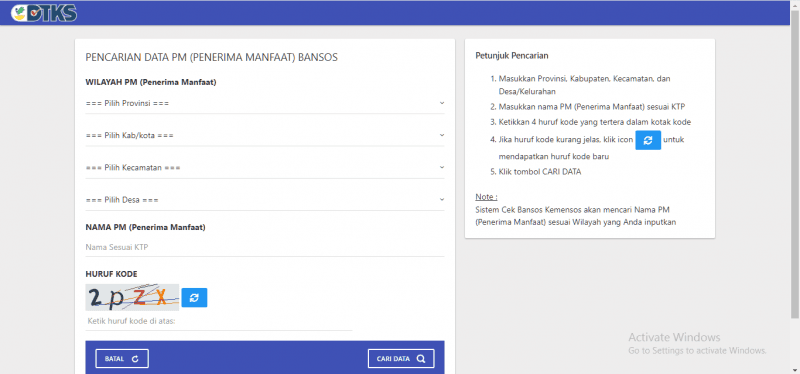The image size is (800, 374).
Task: Click the Note : text
Action: coord(486,197)
